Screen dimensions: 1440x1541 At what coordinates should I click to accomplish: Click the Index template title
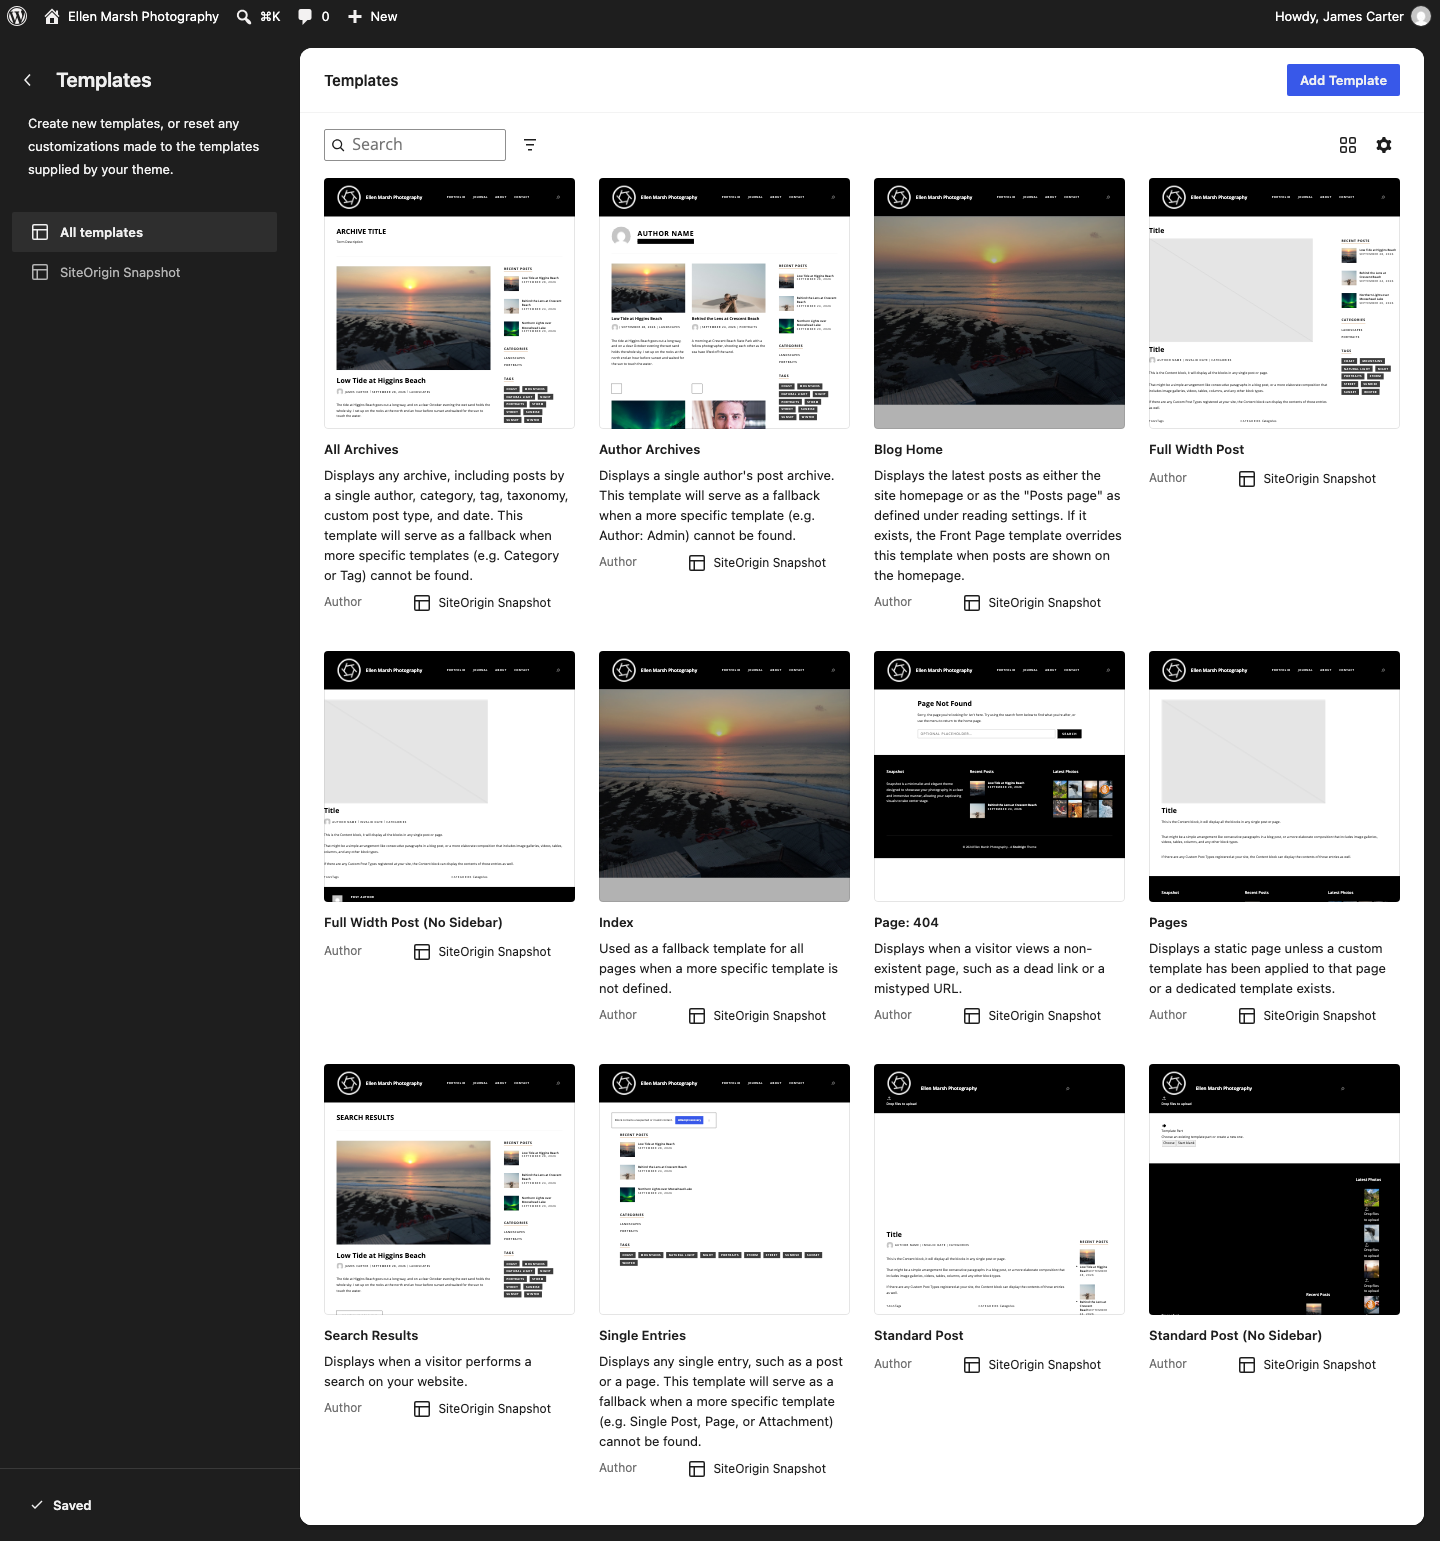616,923
